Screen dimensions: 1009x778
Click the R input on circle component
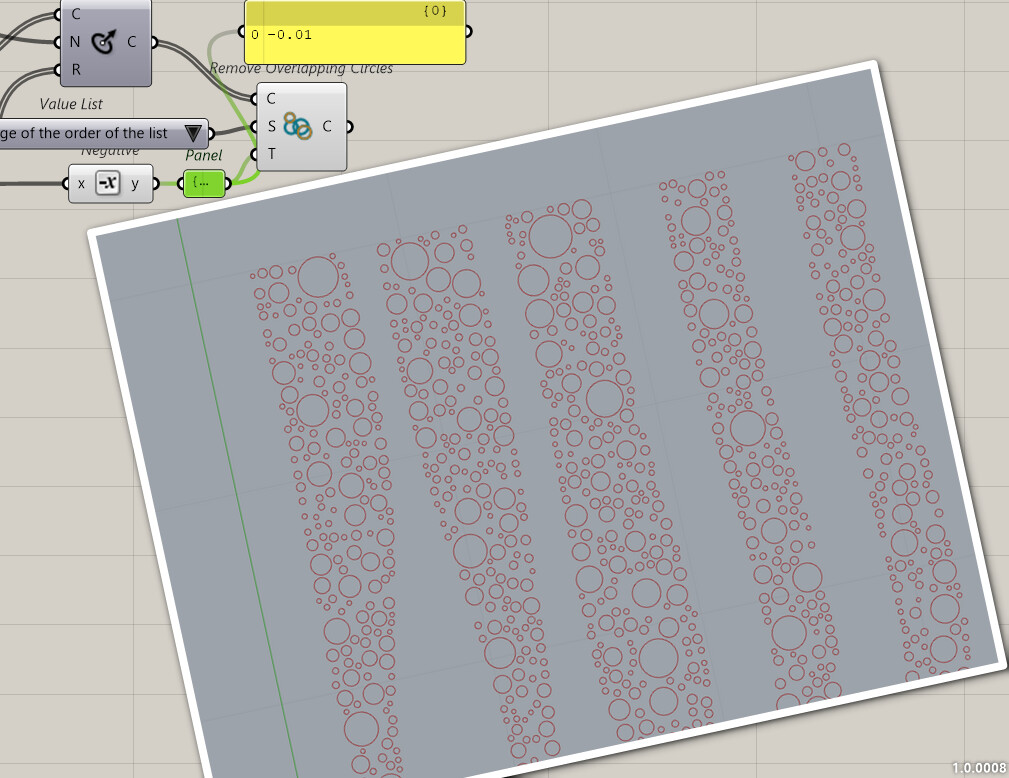click(76, 69)
